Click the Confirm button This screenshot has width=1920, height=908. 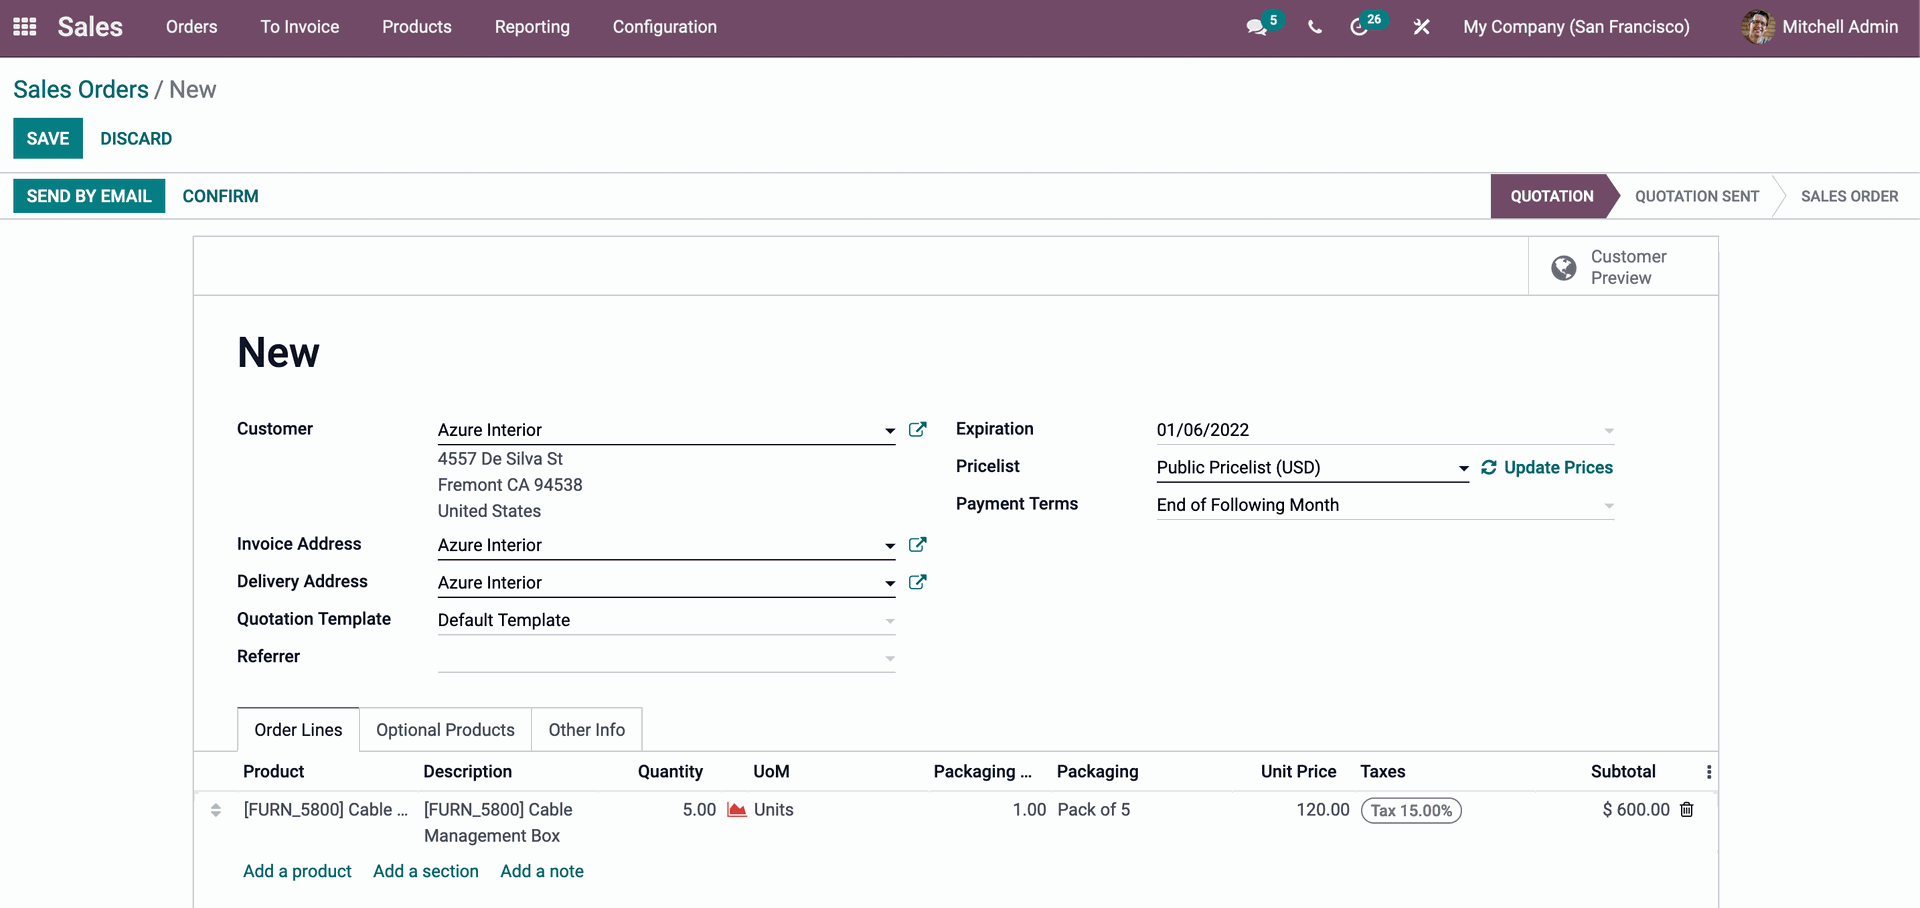click(x=220, y=196)
